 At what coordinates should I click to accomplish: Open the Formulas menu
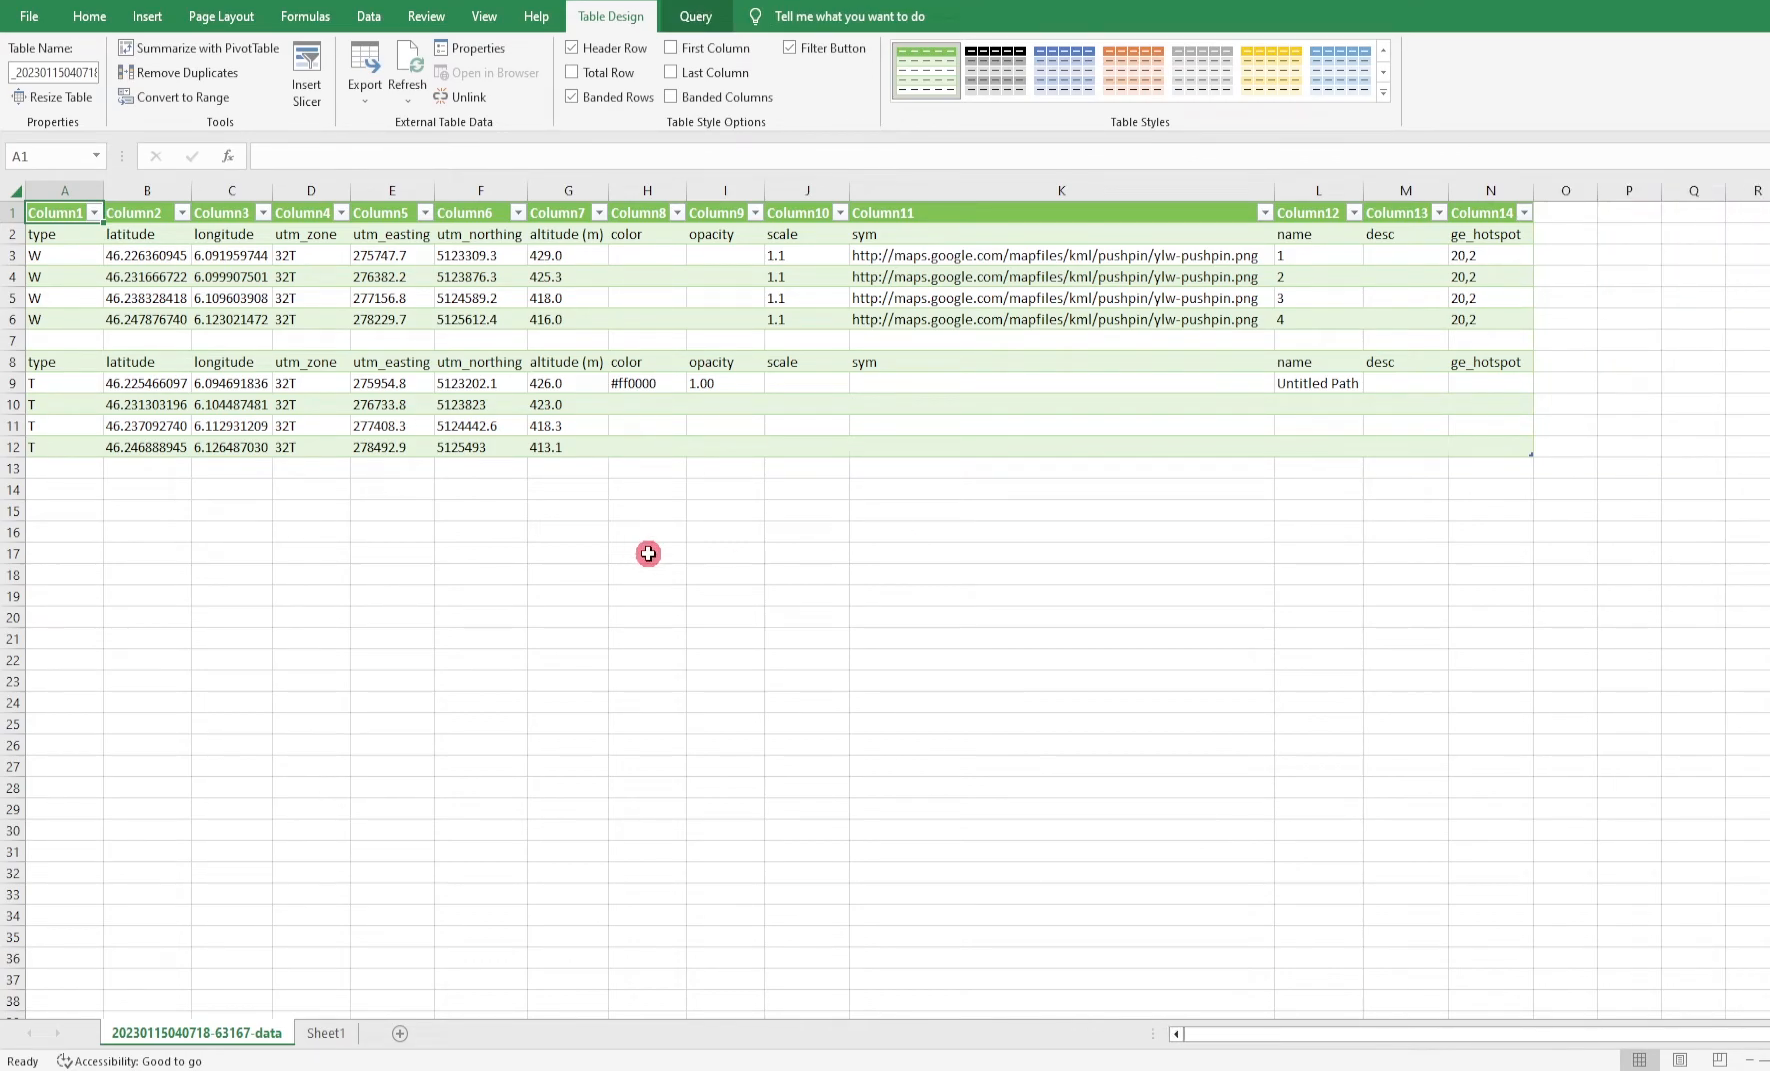tap(304, 16)
